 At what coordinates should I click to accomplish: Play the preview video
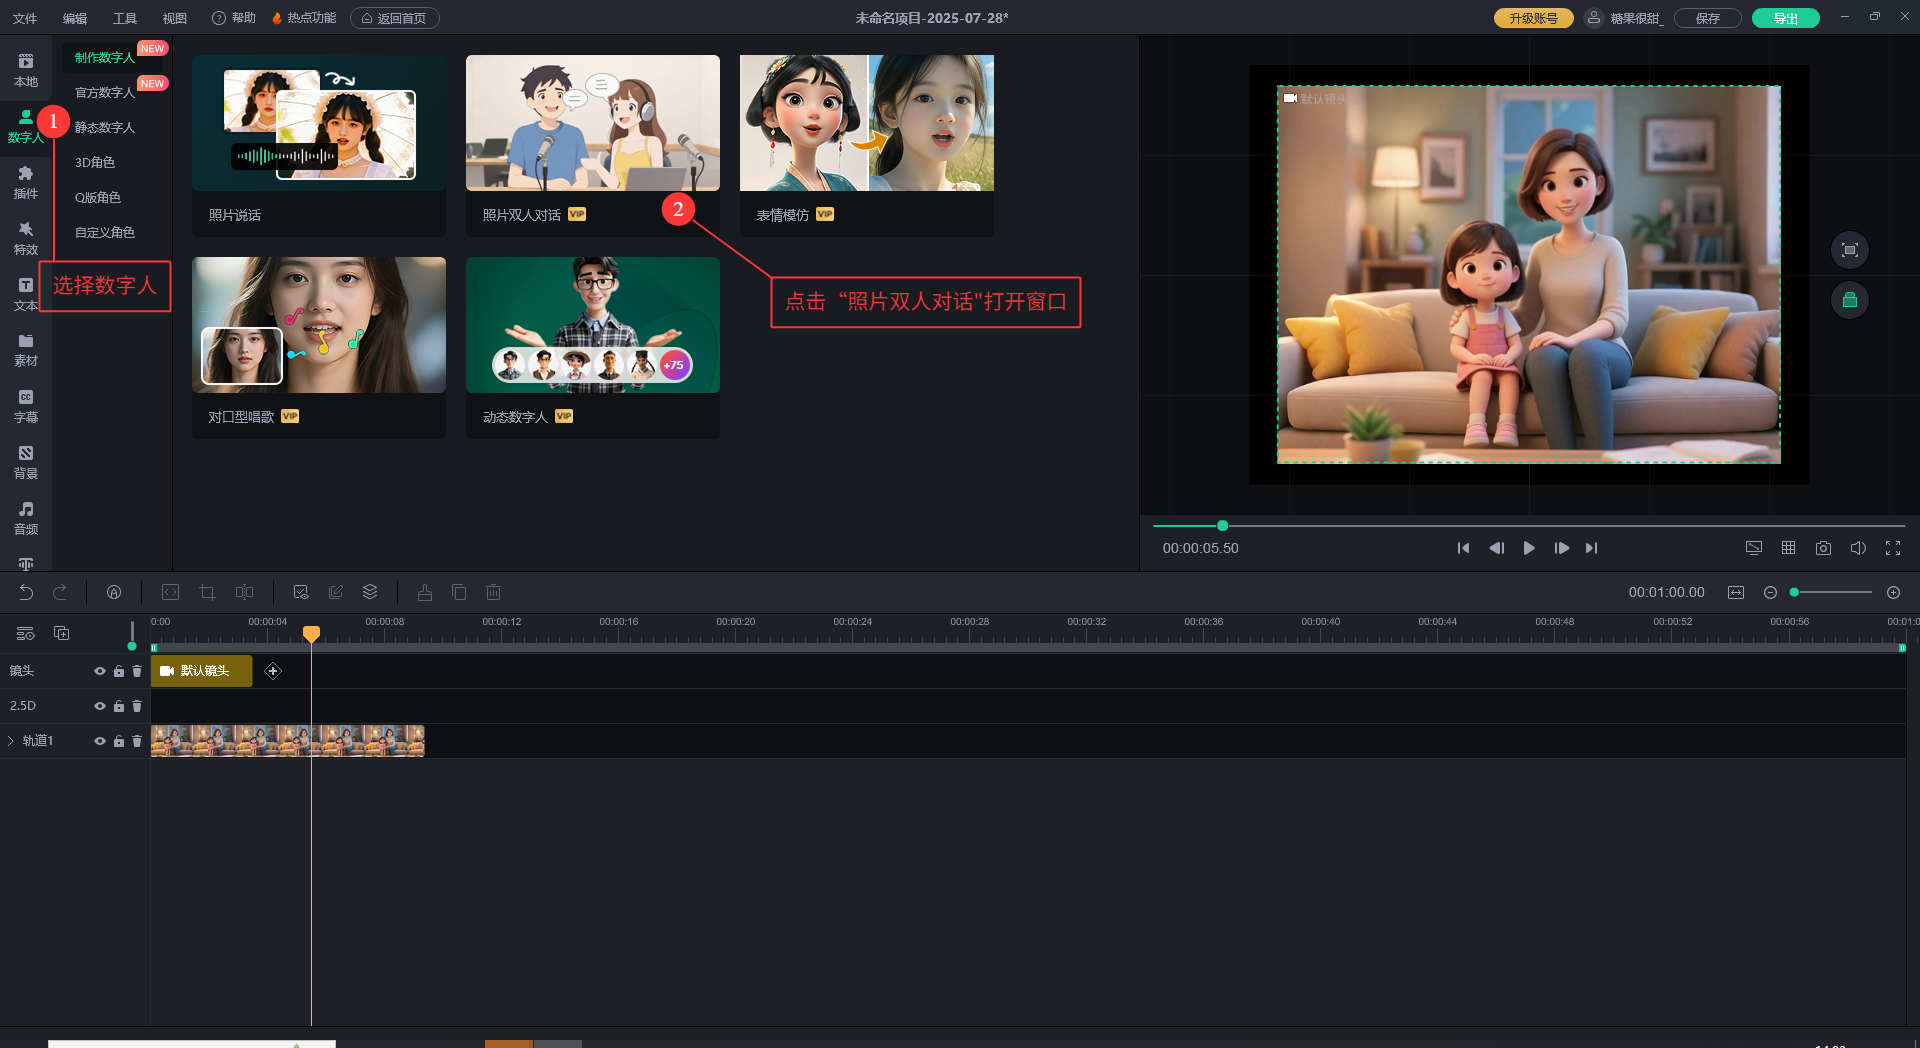click(x=1528, y=548)
